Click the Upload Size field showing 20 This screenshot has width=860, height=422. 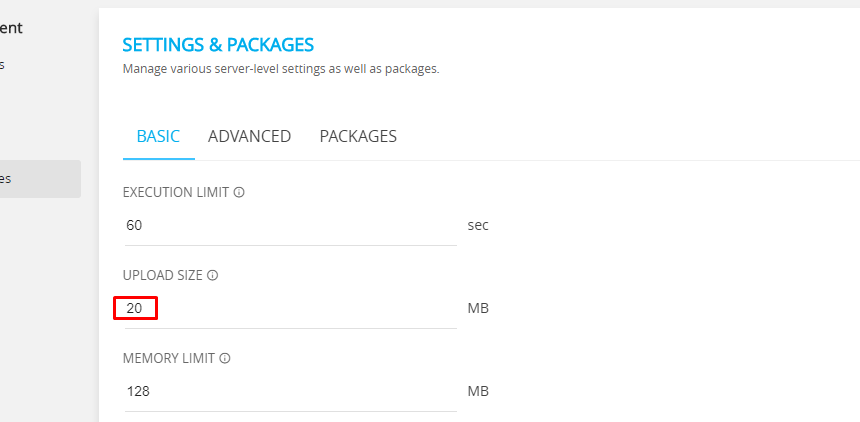(x=291, y=308)
